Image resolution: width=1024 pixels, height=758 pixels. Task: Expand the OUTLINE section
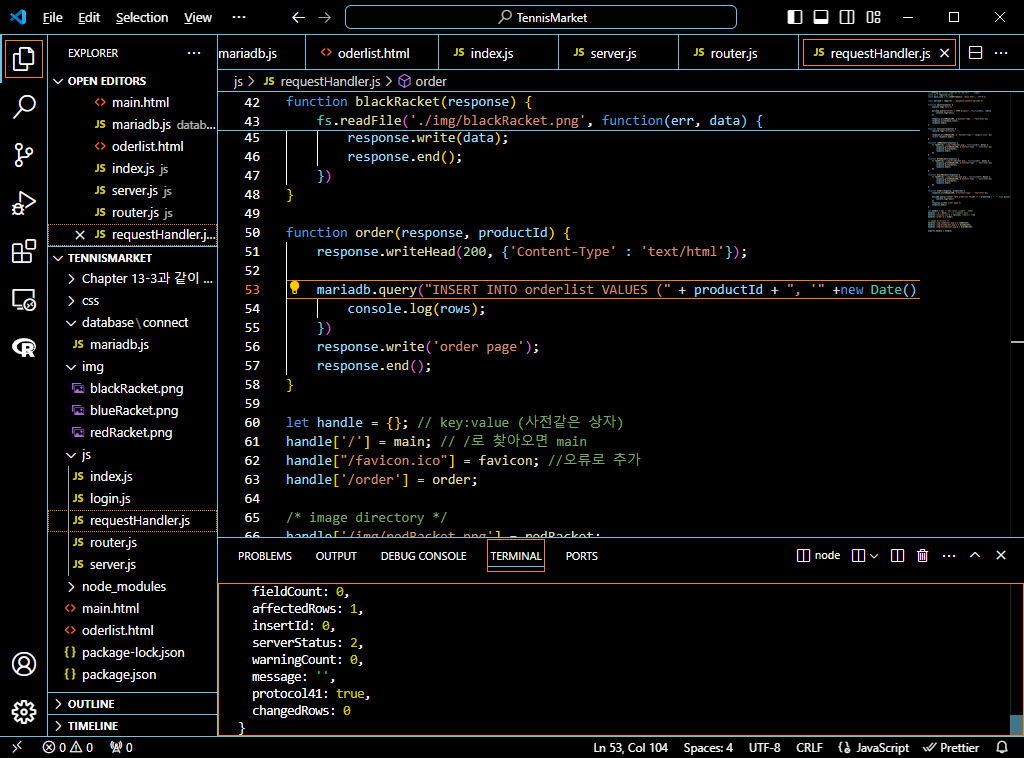tap(133, 704)
